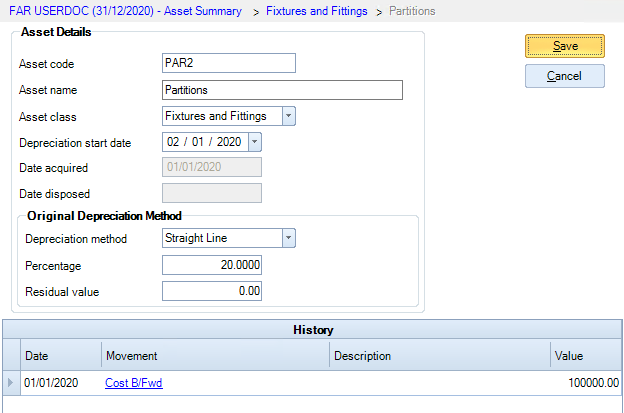Expand the Asset class dropdown arrow
Viewport: 624px width, 413px height.
[x=289, y=116]
